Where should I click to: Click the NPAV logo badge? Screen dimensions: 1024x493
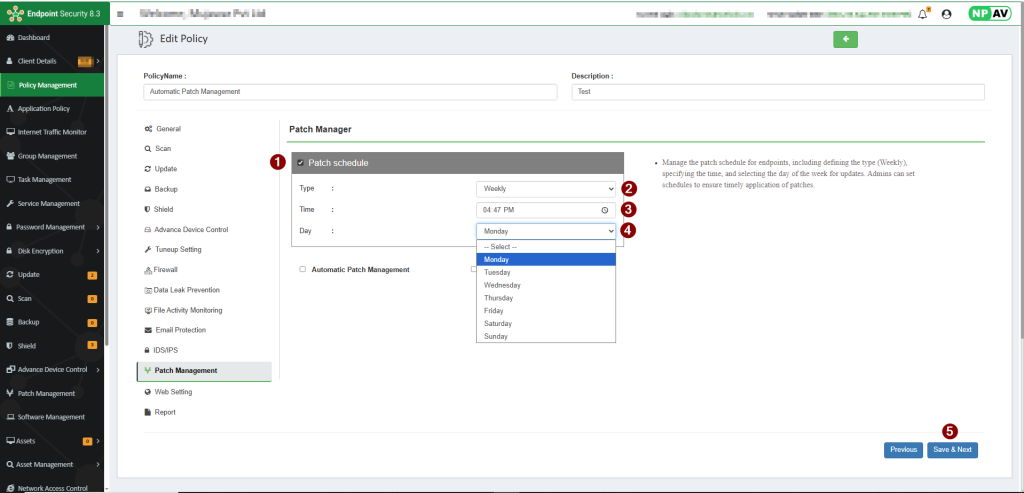point(988,14)
